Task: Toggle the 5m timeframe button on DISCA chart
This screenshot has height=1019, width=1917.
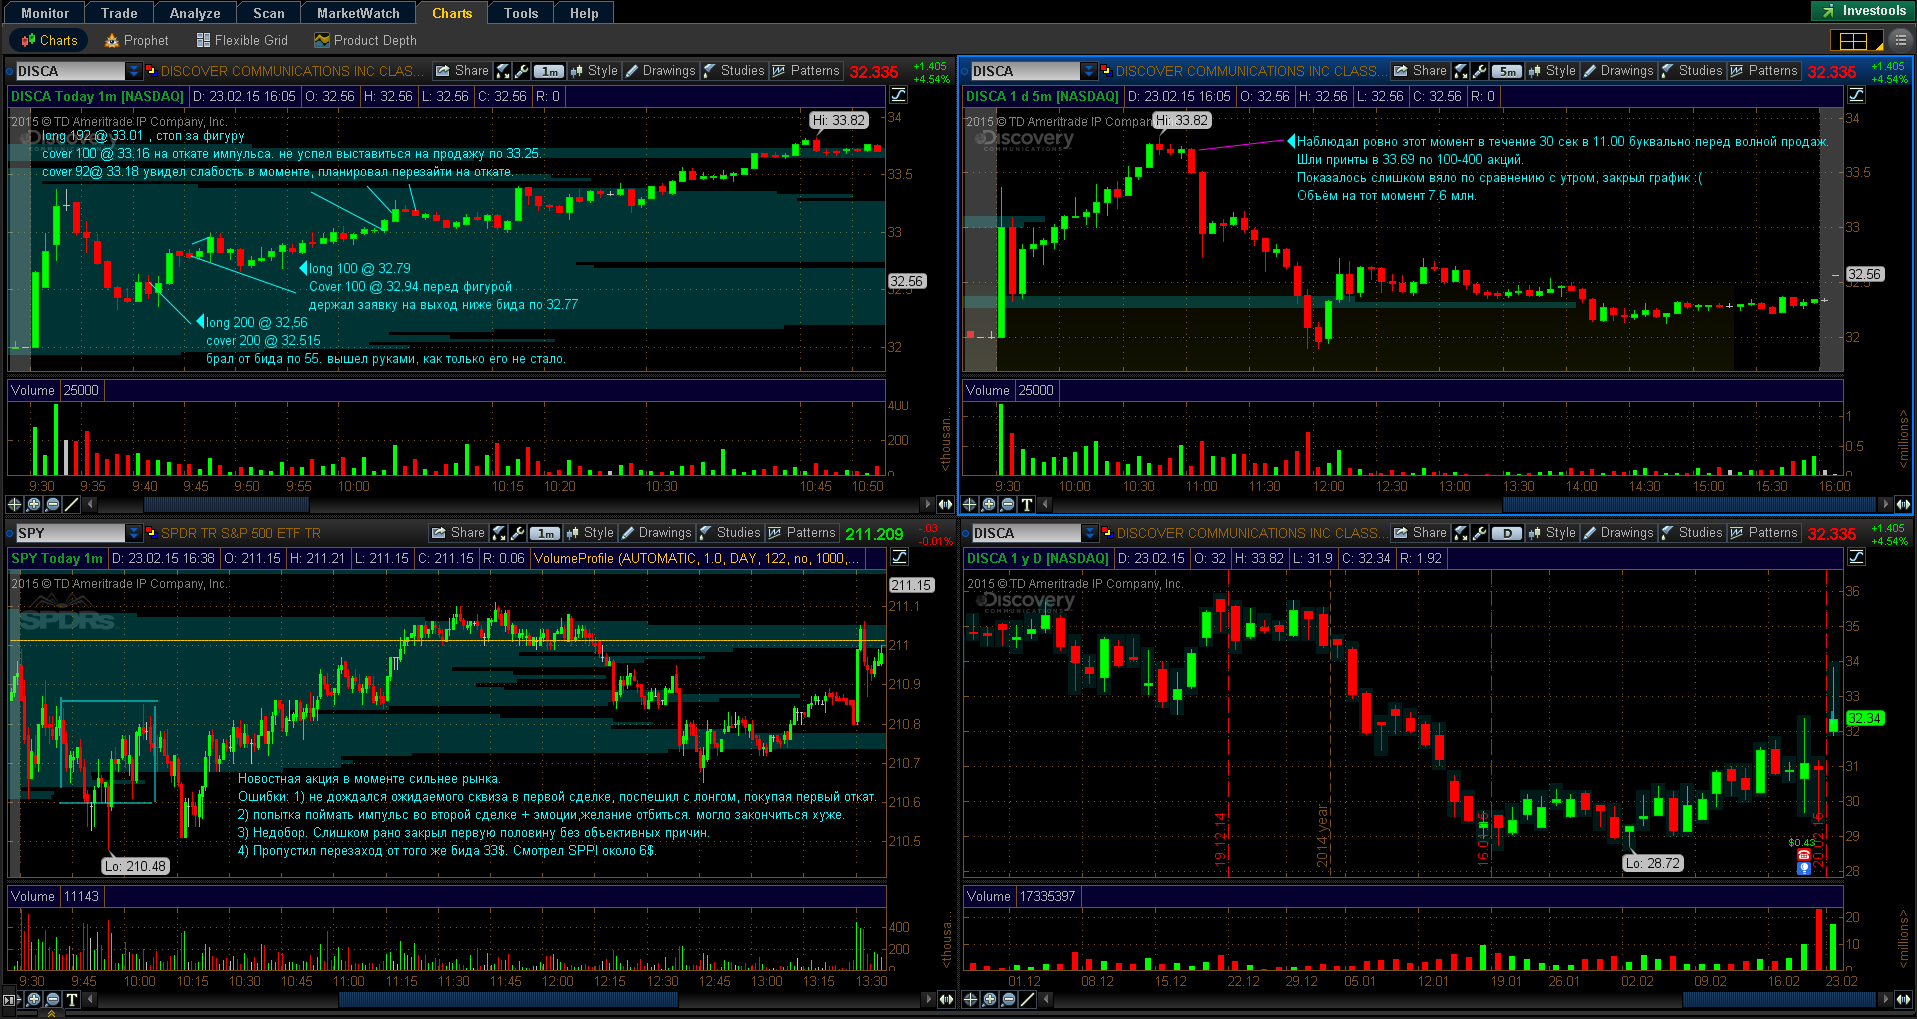Action: [1507, 71]
